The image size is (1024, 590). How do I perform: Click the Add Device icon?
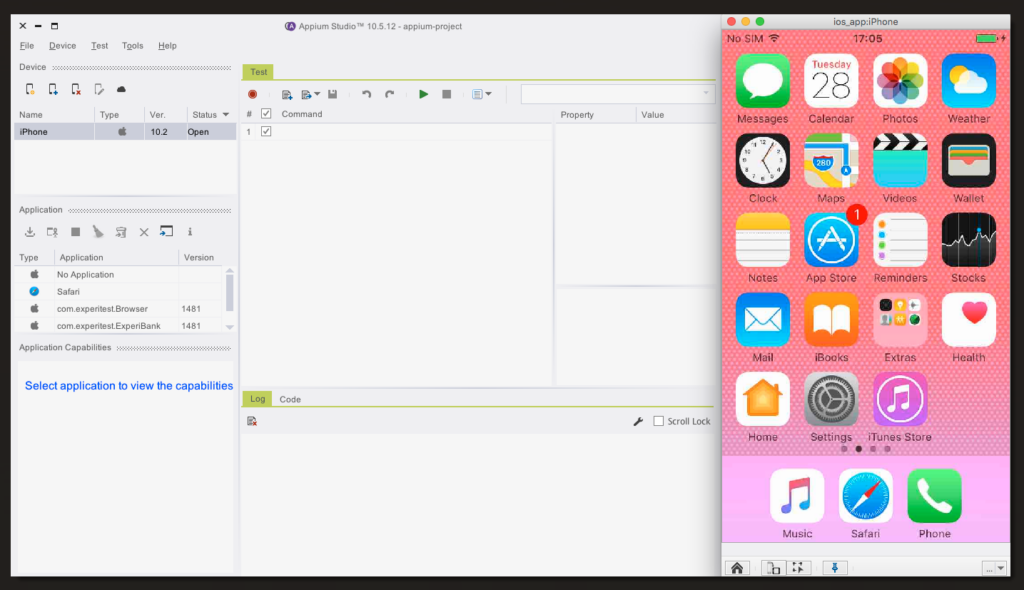point(53,90)
